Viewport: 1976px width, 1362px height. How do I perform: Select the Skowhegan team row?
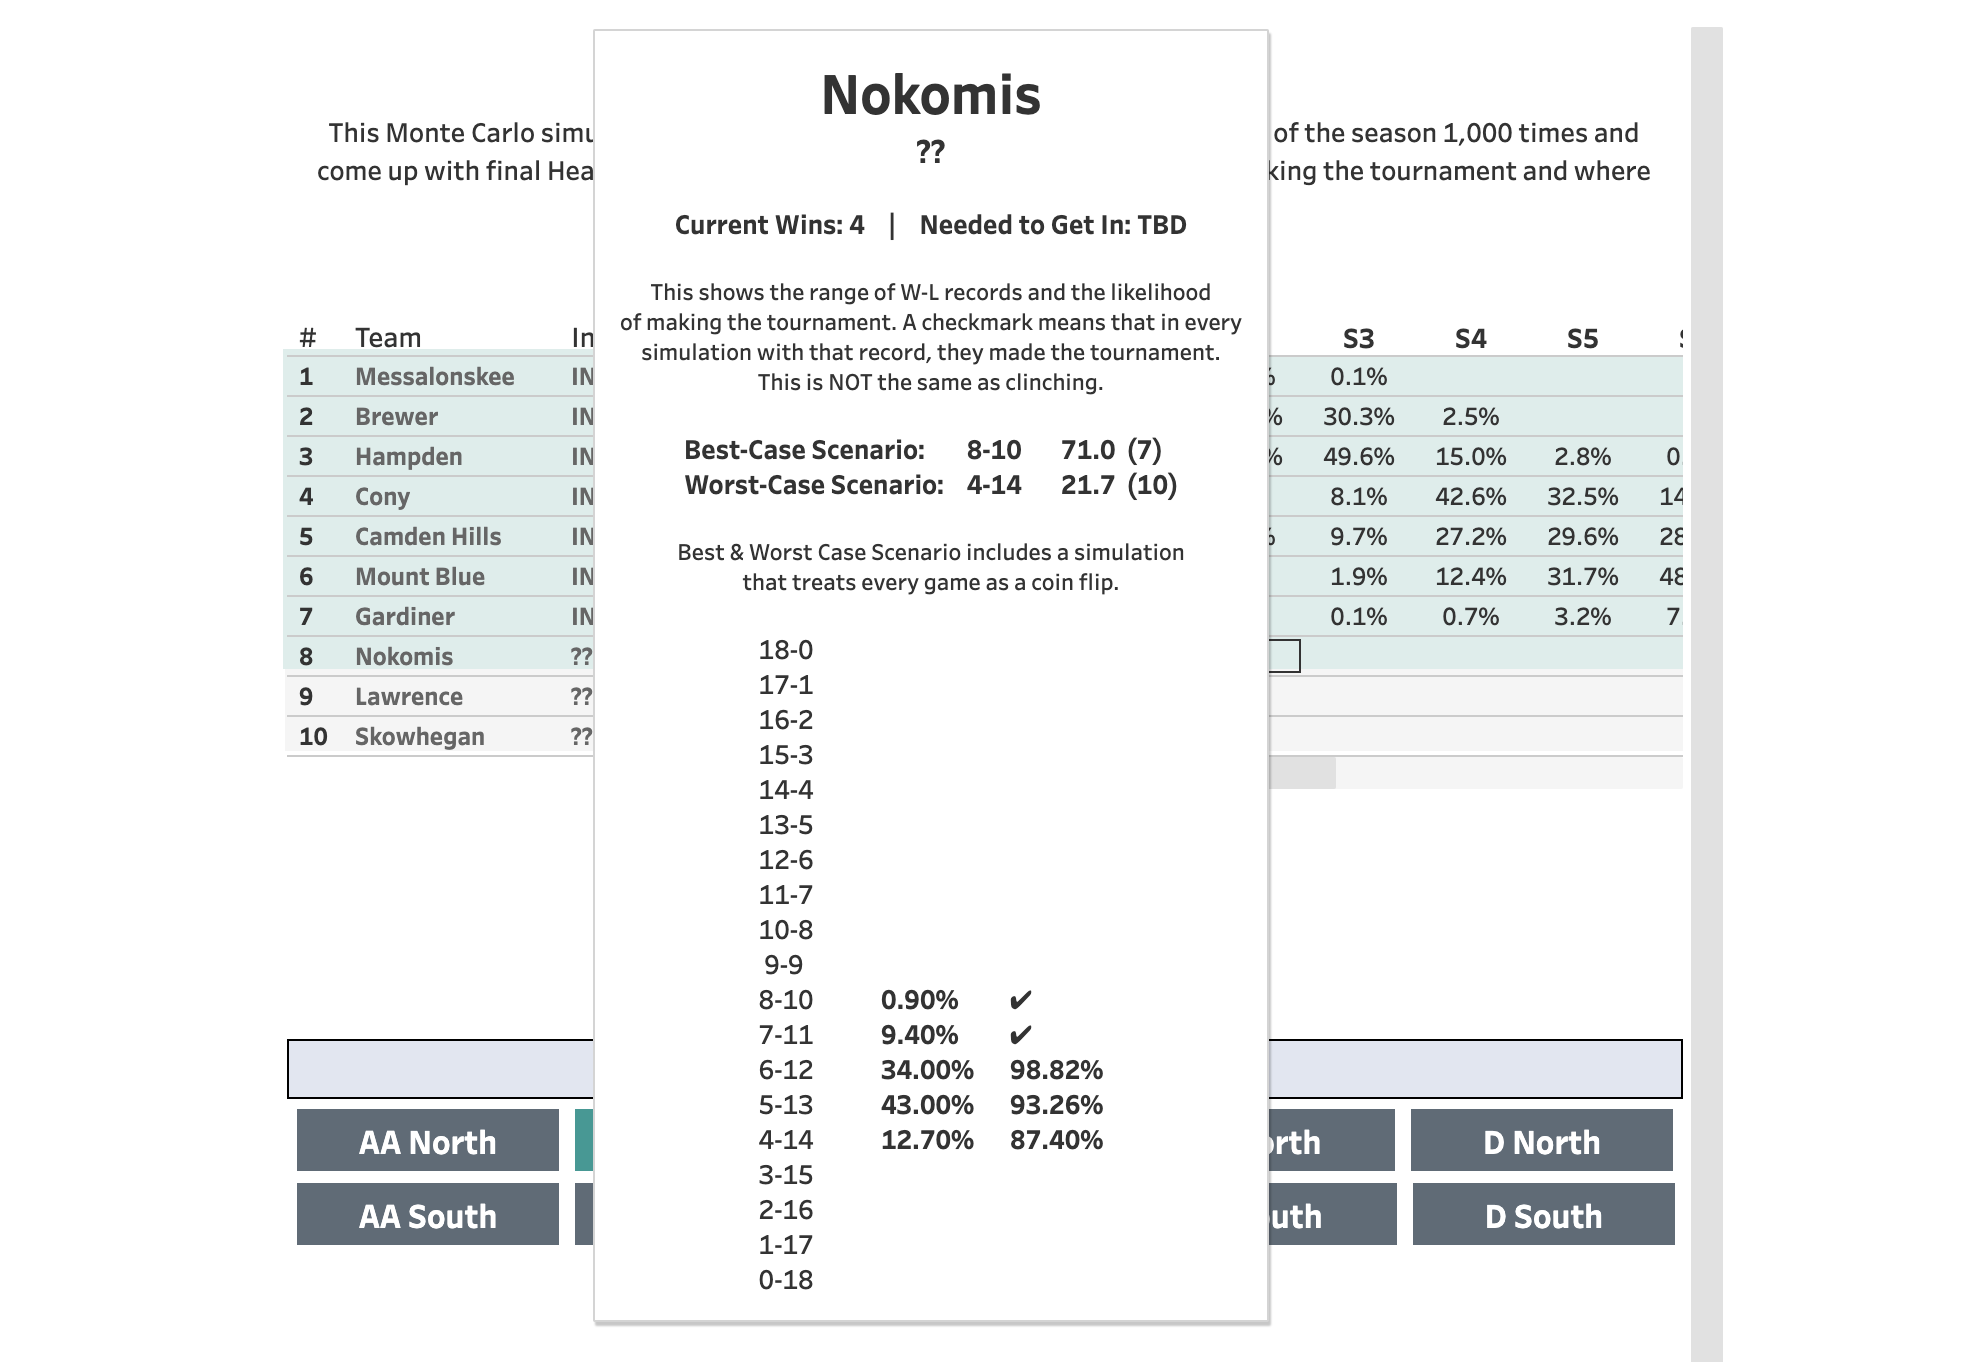pos(419,737)
